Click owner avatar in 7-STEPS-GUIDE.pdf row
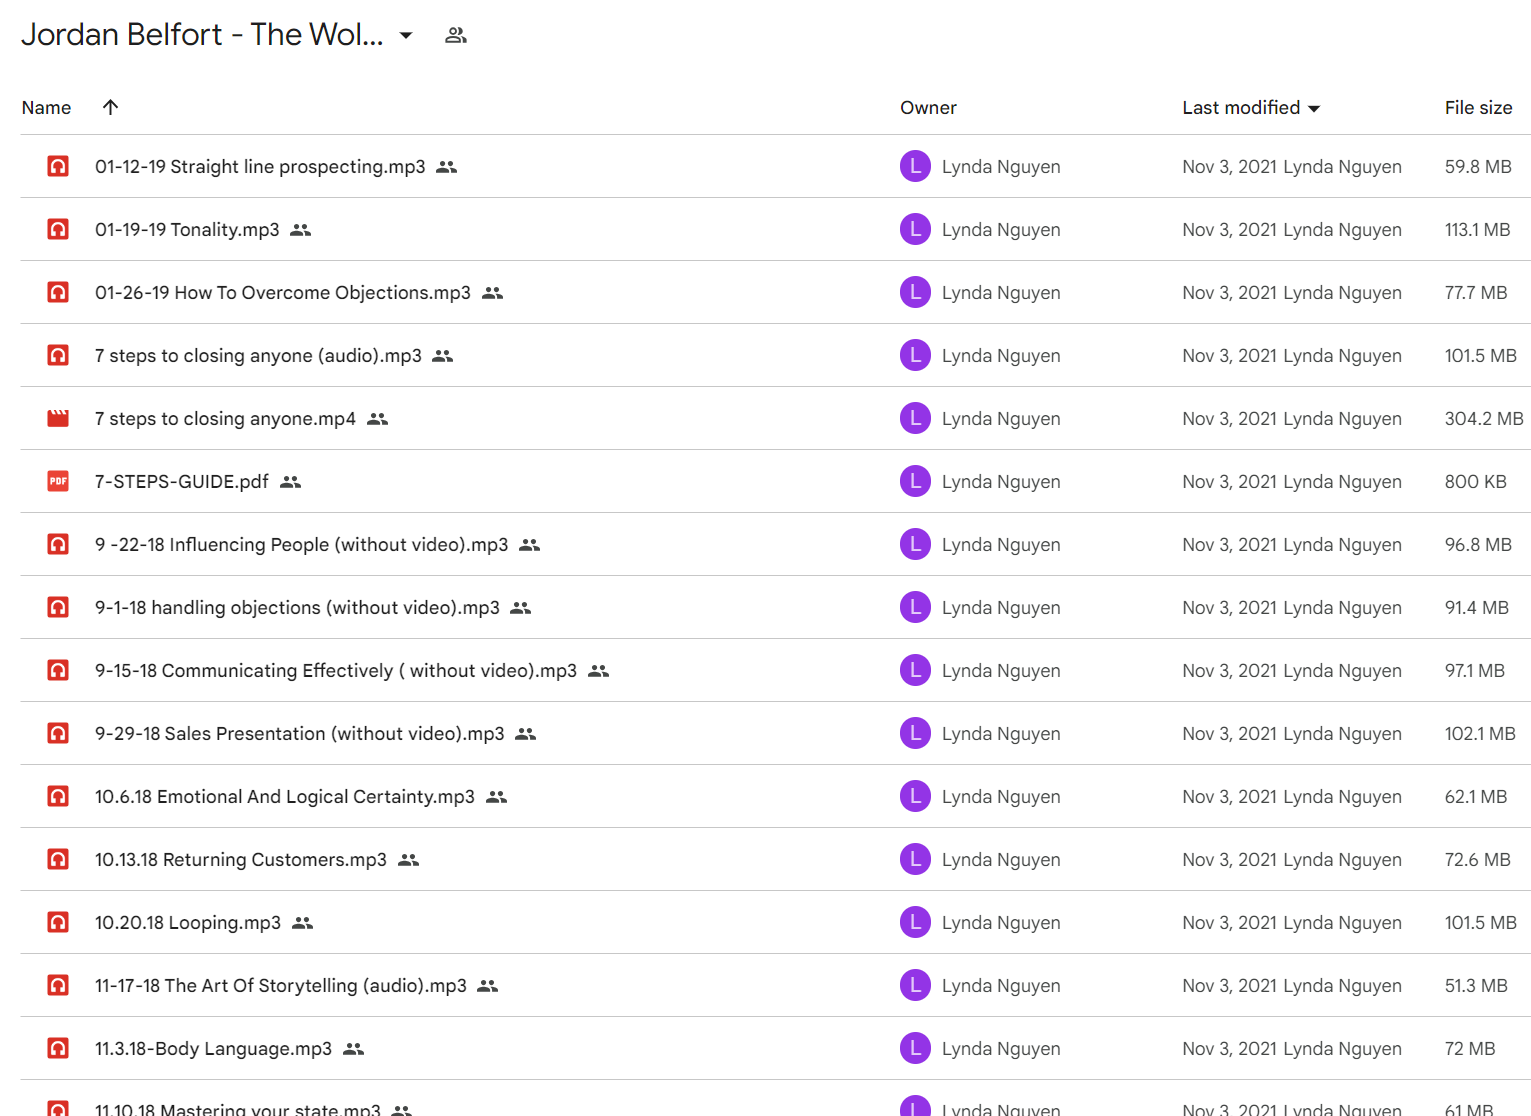The image size is (1531, 1116). 915,481
